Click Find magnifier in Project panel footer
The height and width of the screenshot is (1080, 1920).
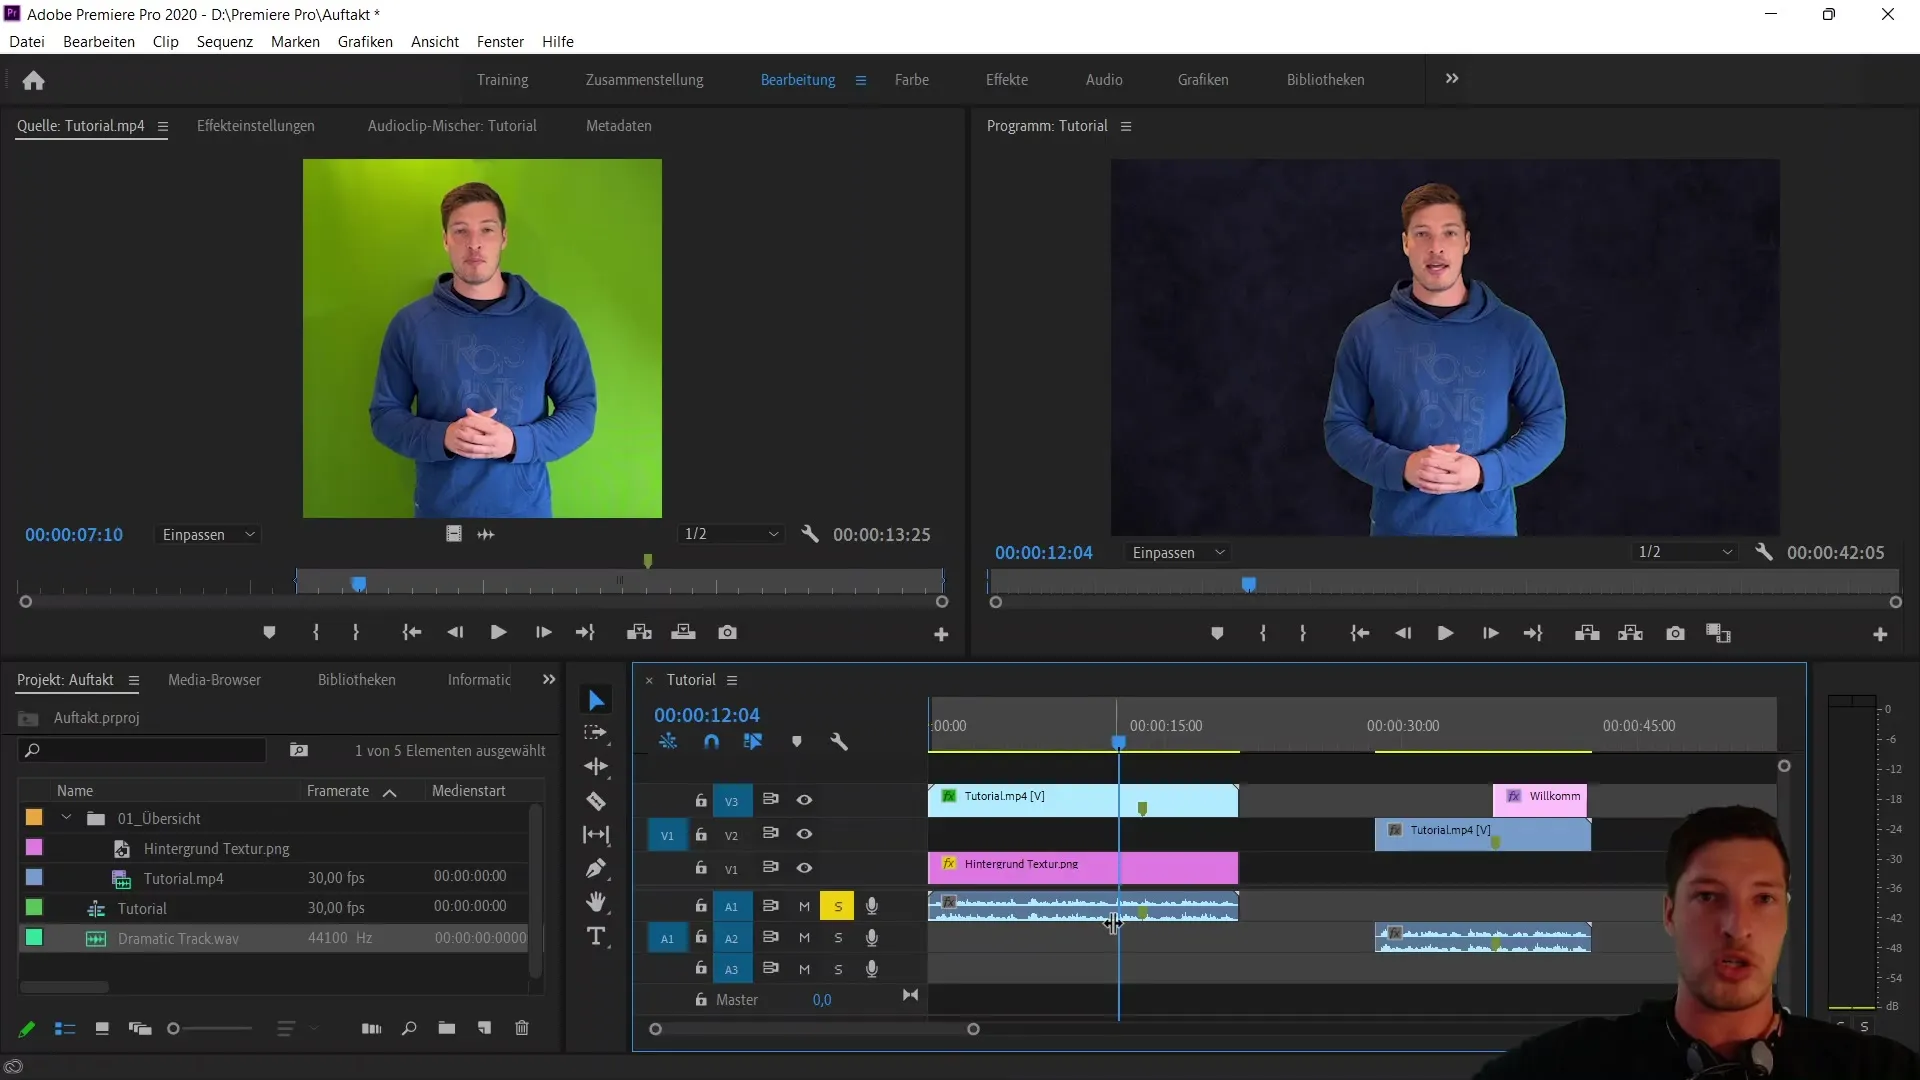click(x=409, y=1029)
